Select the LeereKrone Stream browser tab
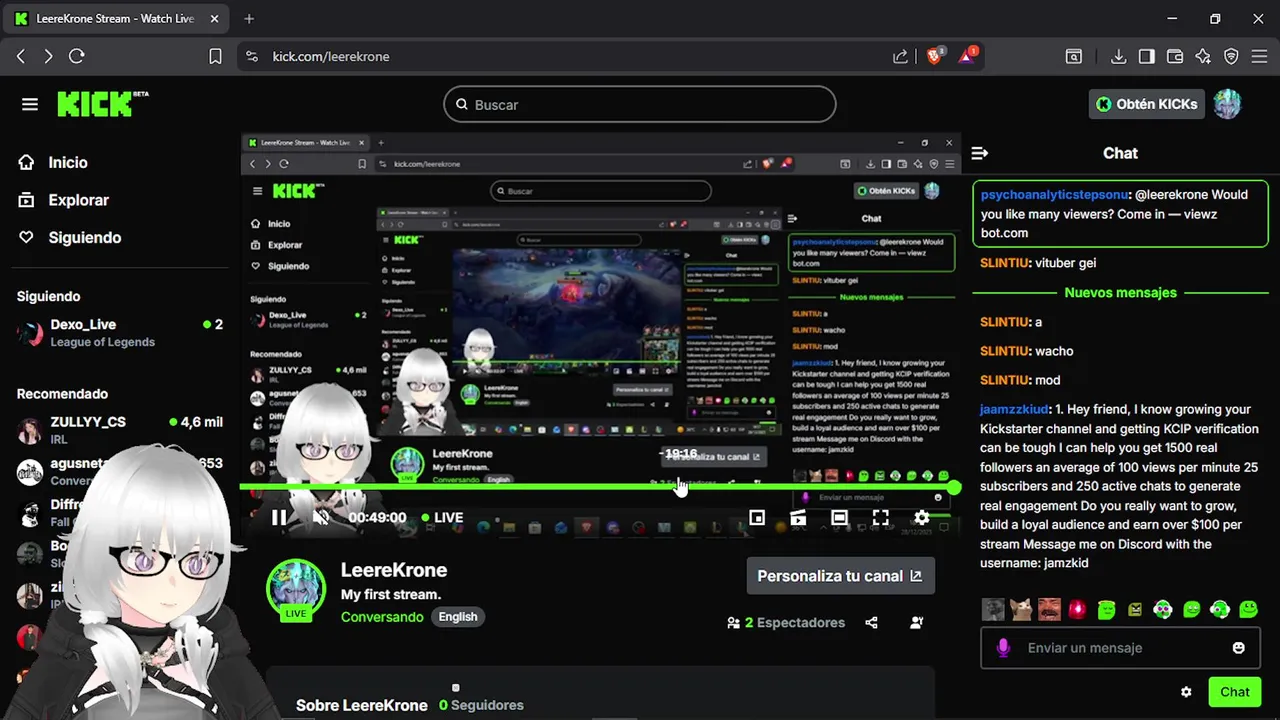The height and width of the screenshot is (720, 1280). (x=118, y=18)
